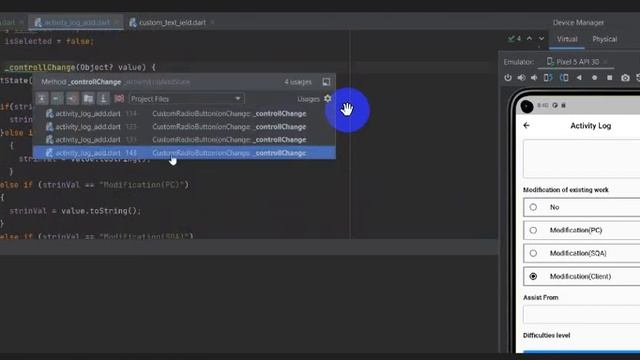Click the inspections checkmark with count 4
This screenshot has height=360, width=640.
coord(514,38)
